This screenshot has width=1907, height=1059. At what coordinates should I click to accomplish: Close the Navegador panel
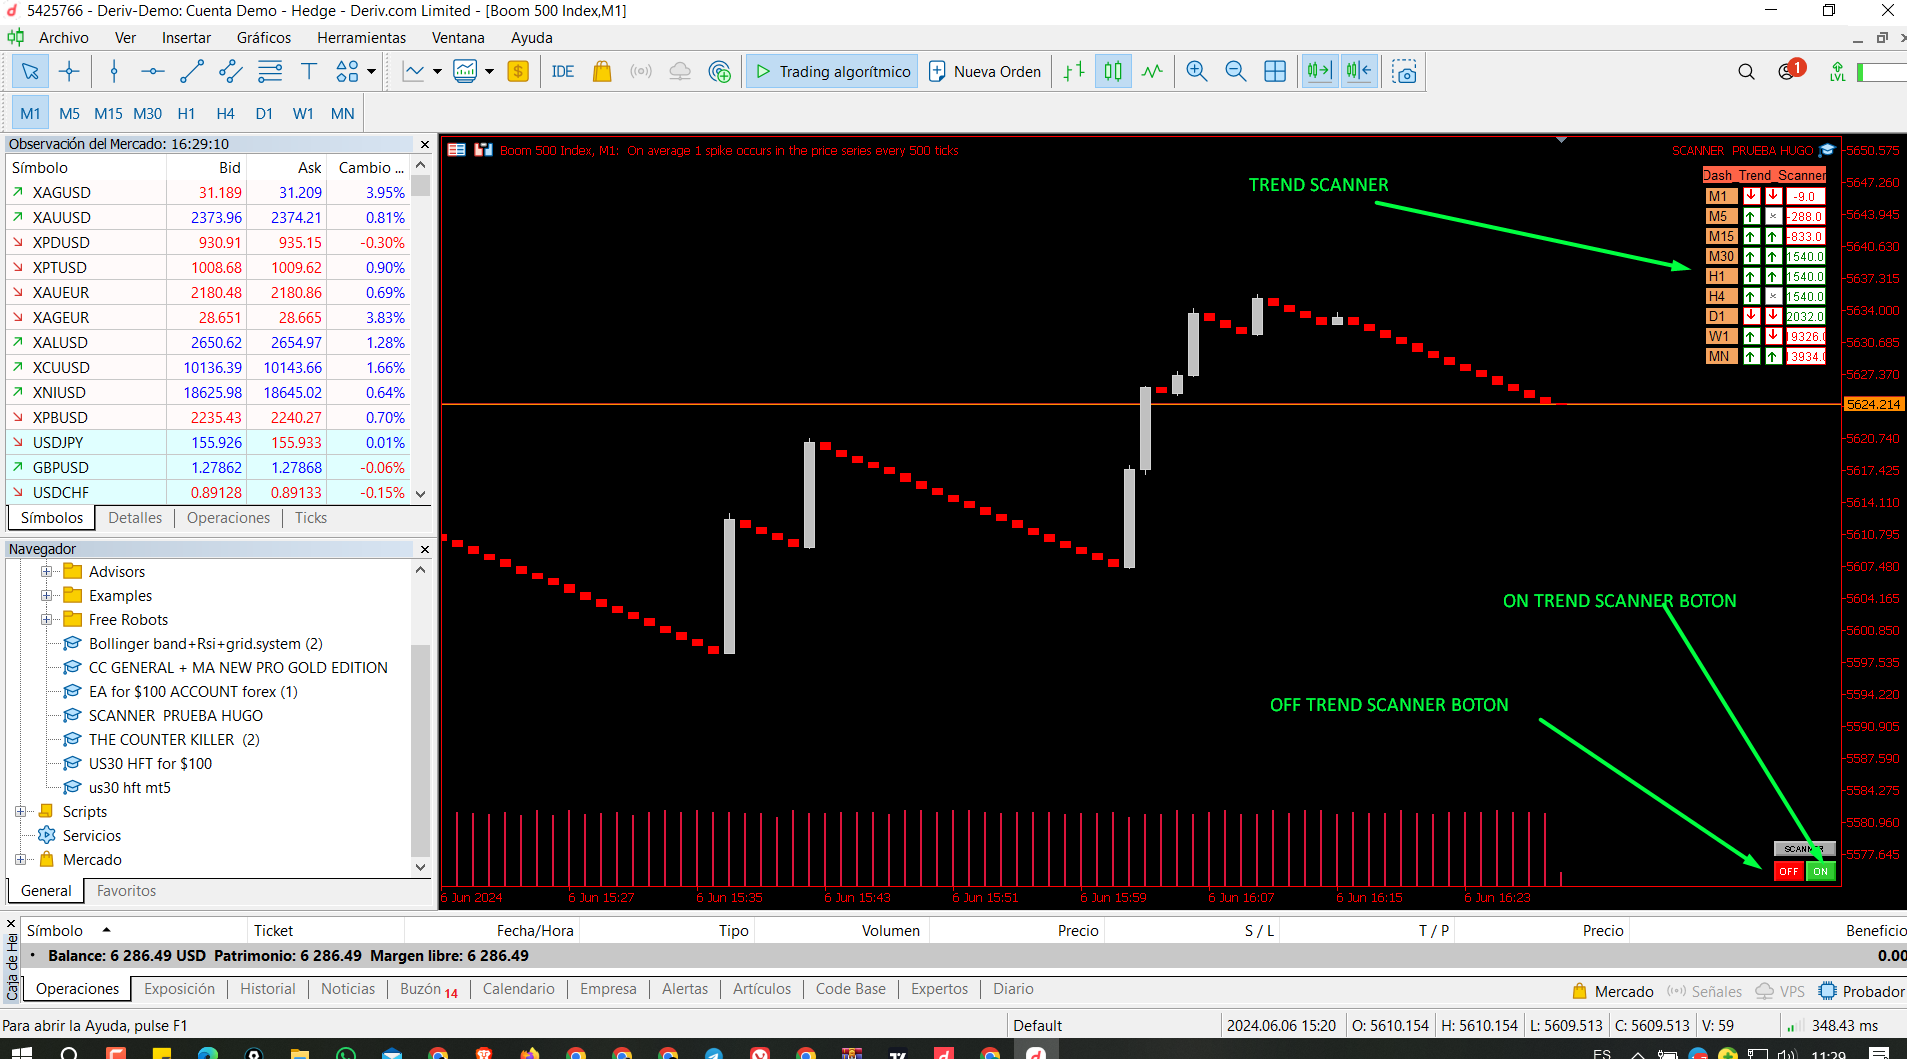pos(424,549)
